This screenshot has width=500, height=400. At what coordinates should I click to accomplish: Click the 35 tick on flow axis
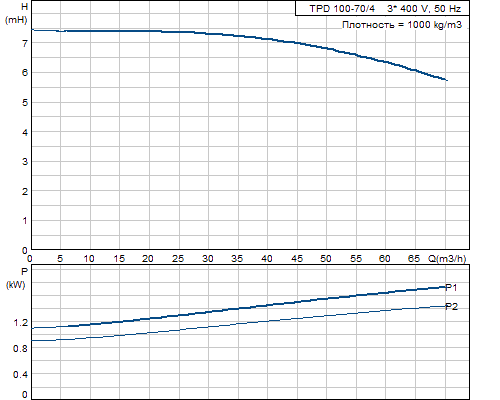point(237,259)
